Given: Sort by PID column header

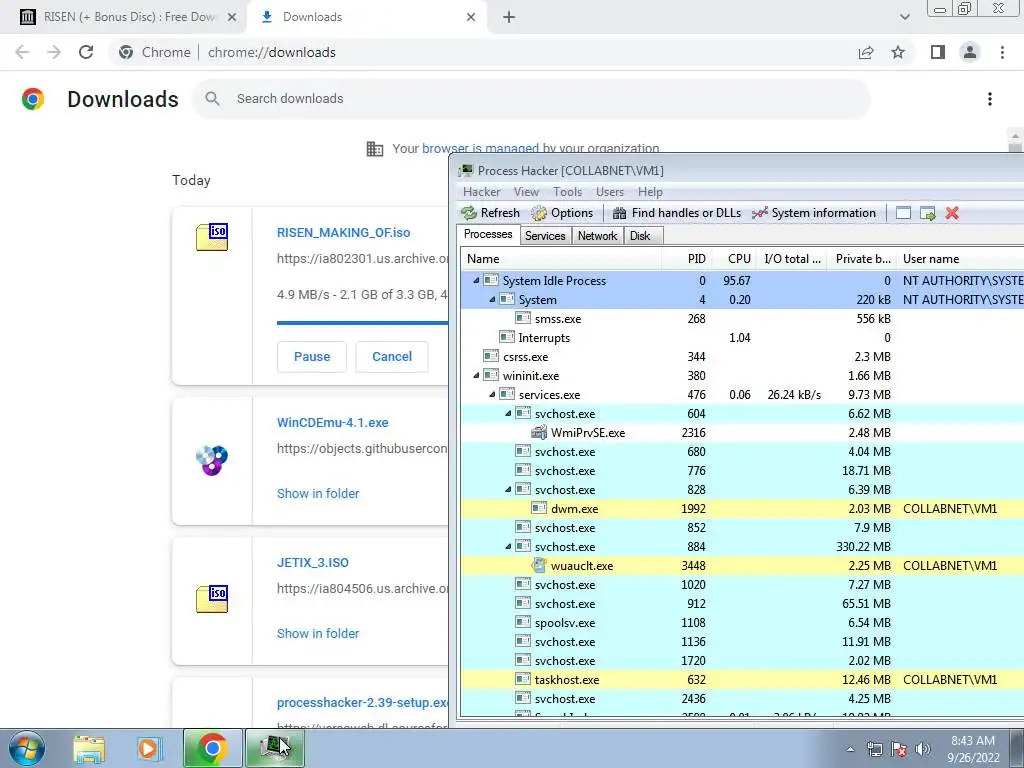Looking at the screenshot, I should (686, 259).
